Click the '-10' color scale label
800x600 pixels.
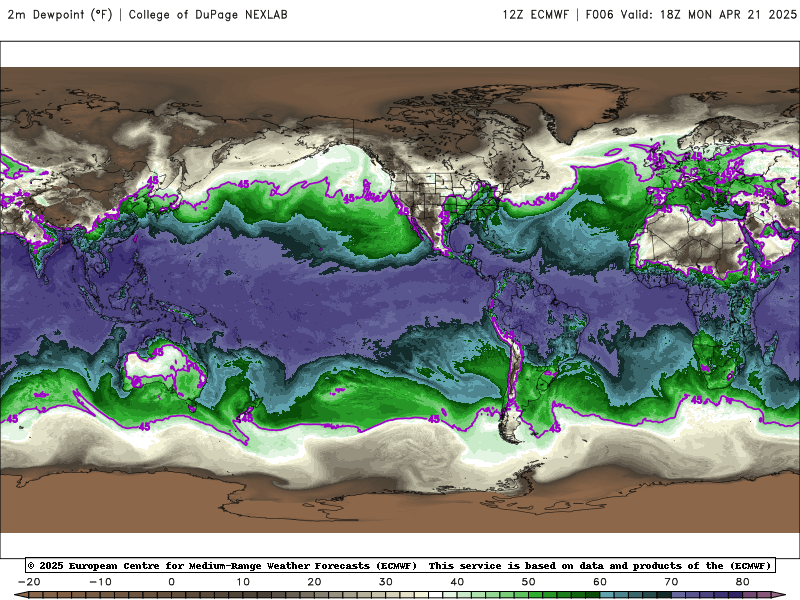[x=100, y=582]
